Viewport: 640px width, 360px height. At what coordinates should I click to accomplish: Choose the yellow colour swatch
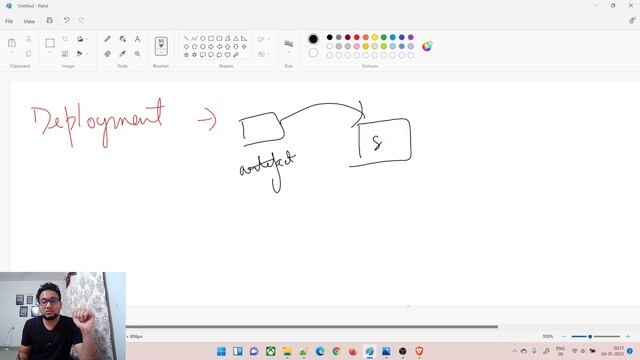(375, 37)
